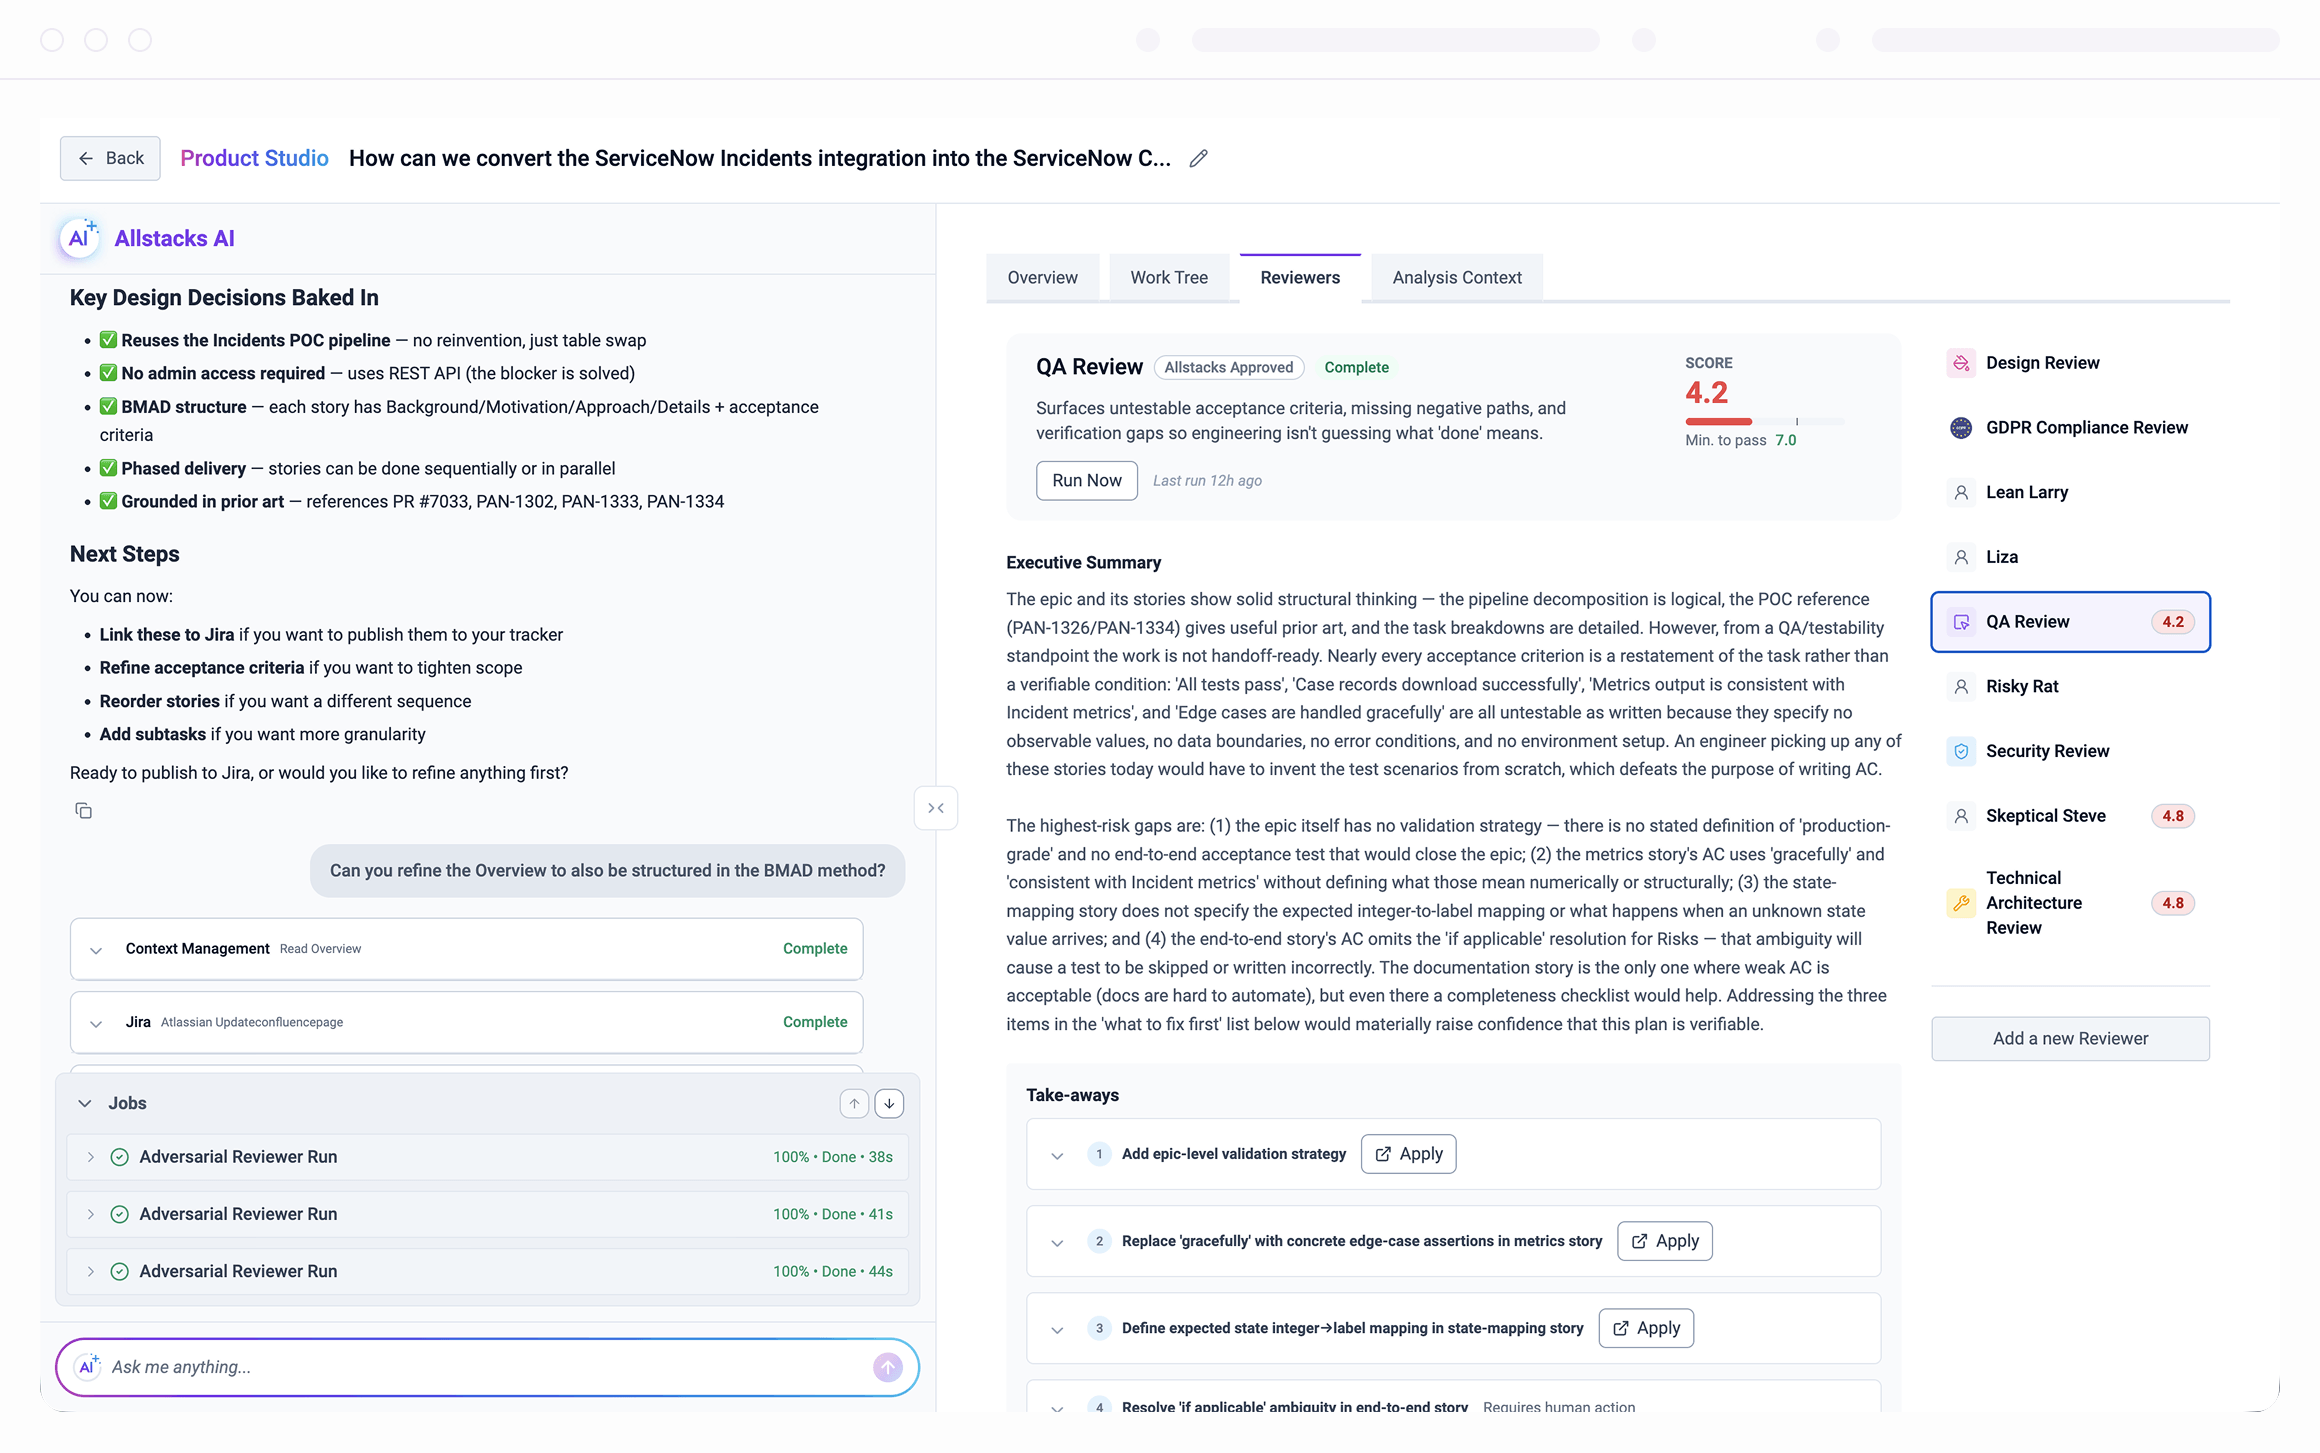This screenshot has height=1453, width=2320.
Task: Click the AI sparkle icon in ask field
Action: 88,1366
